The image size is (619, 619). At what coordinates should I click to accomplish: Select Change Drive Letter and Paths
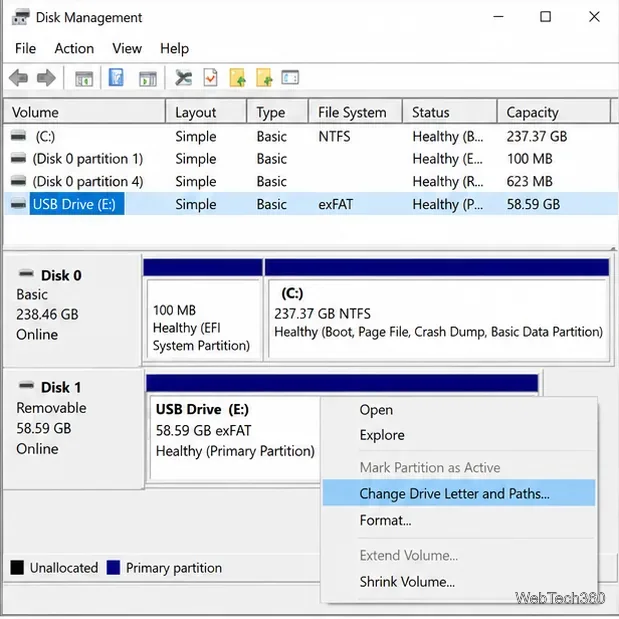459,493
